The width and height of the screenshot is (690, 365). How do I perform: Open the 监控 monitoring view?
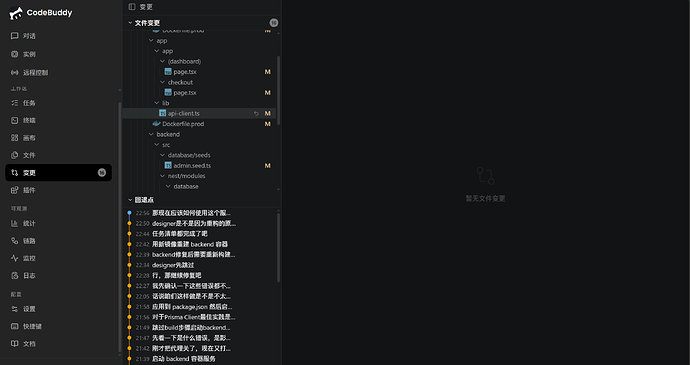[x=58, y=258]
